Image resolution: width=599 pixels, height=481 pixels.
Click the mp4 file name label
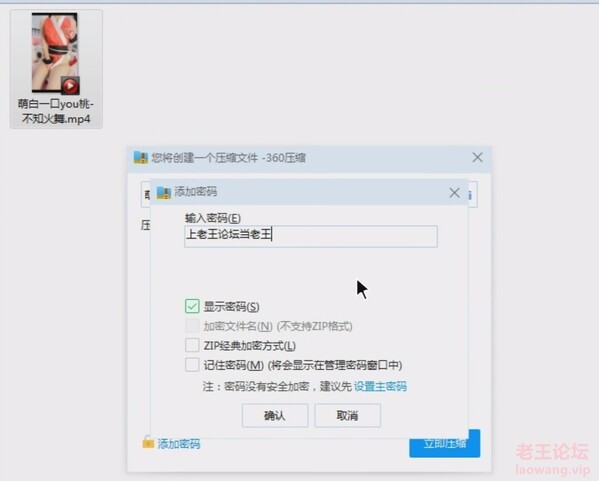click(x=56, y=111)
